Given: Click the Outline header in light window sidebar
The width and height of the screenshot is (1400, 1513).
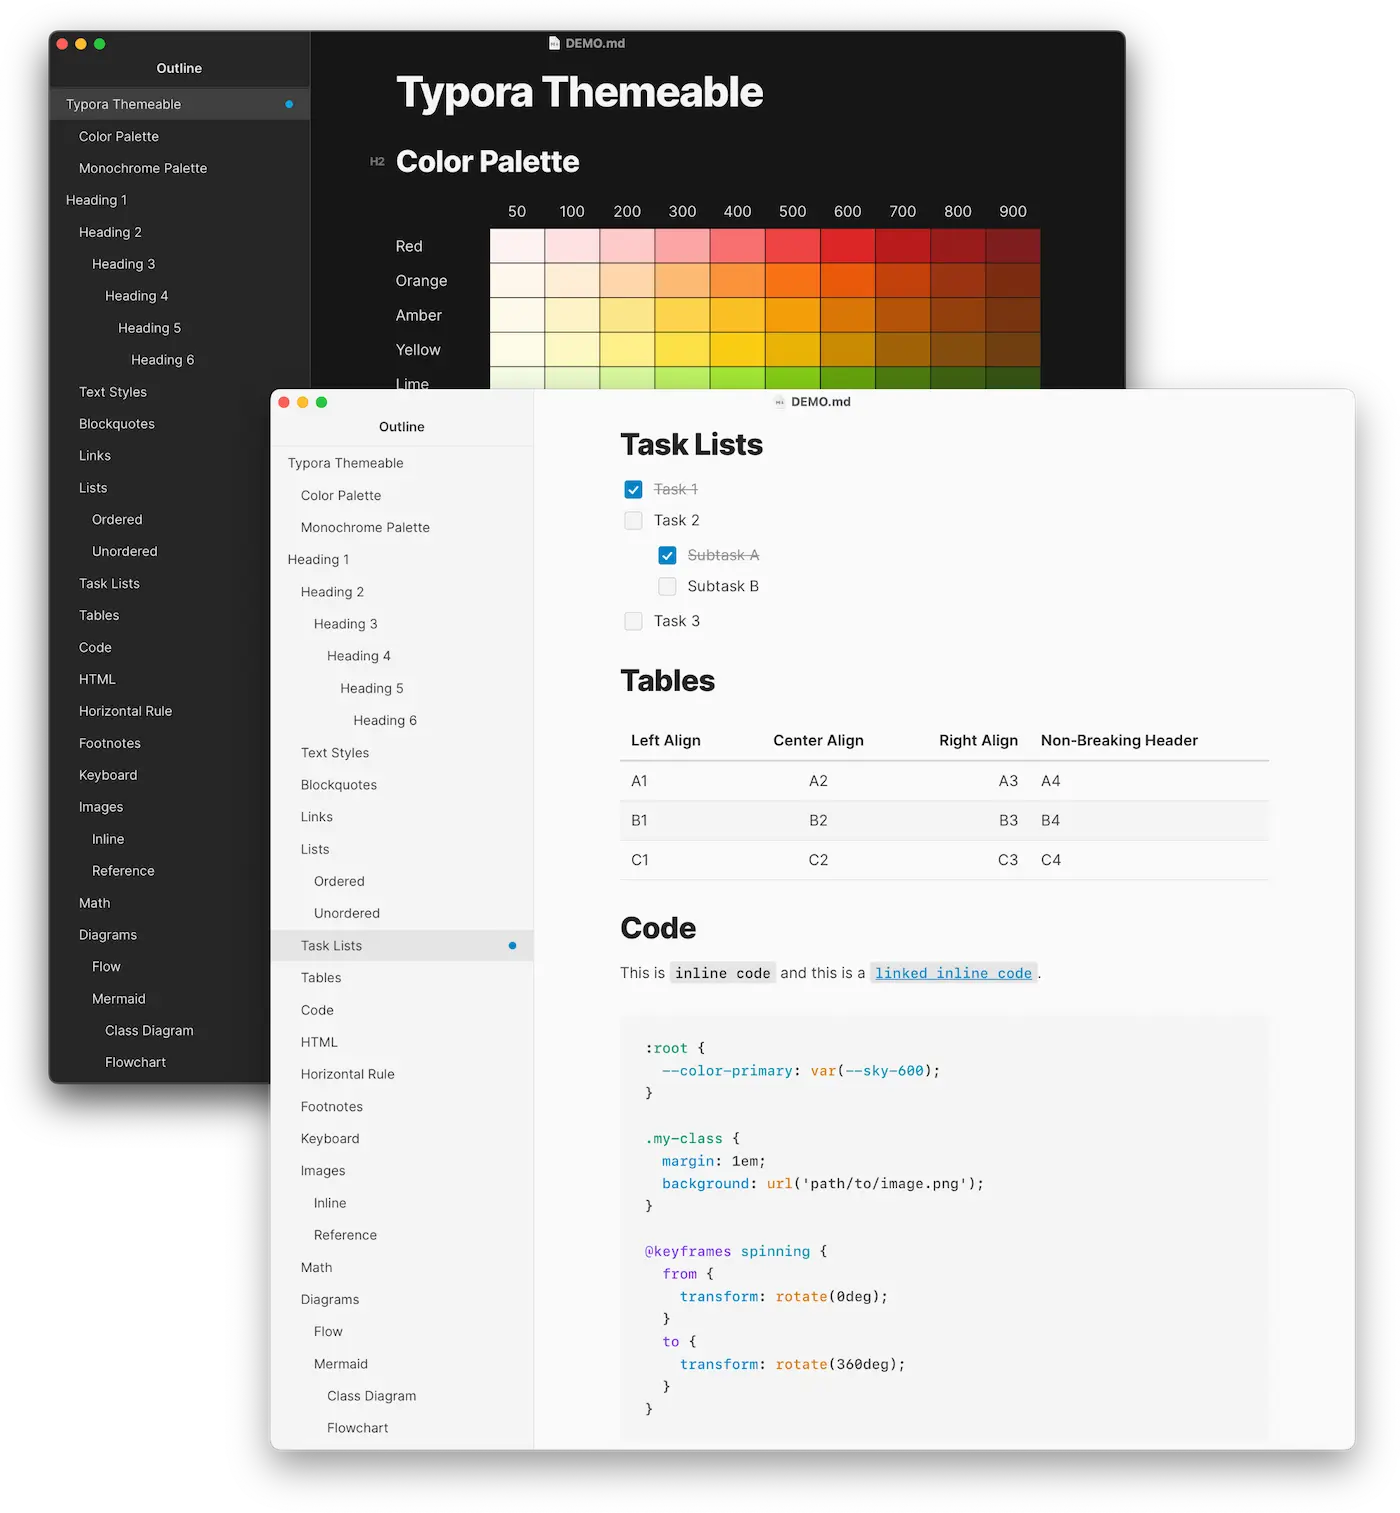Looking at the screenshot, I should click(402, 427).
